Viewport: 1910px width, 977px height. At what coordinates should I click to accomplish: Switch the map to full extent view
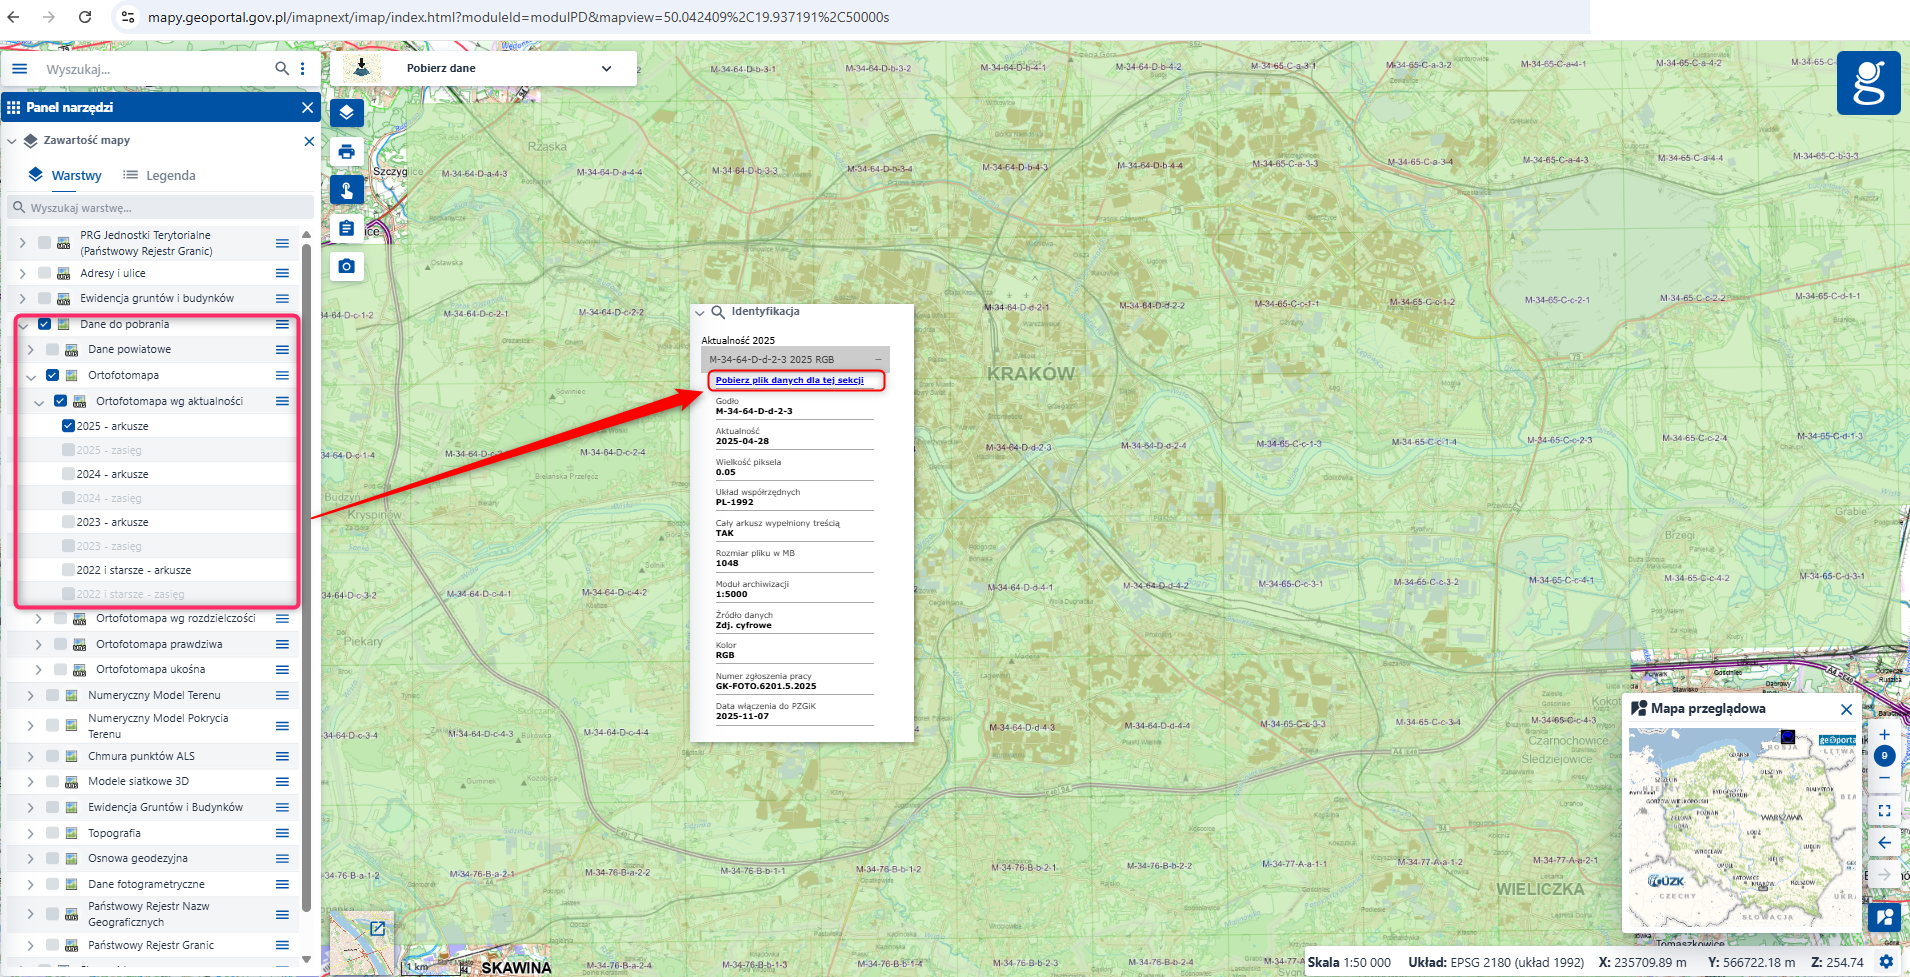pos(1884,810)
